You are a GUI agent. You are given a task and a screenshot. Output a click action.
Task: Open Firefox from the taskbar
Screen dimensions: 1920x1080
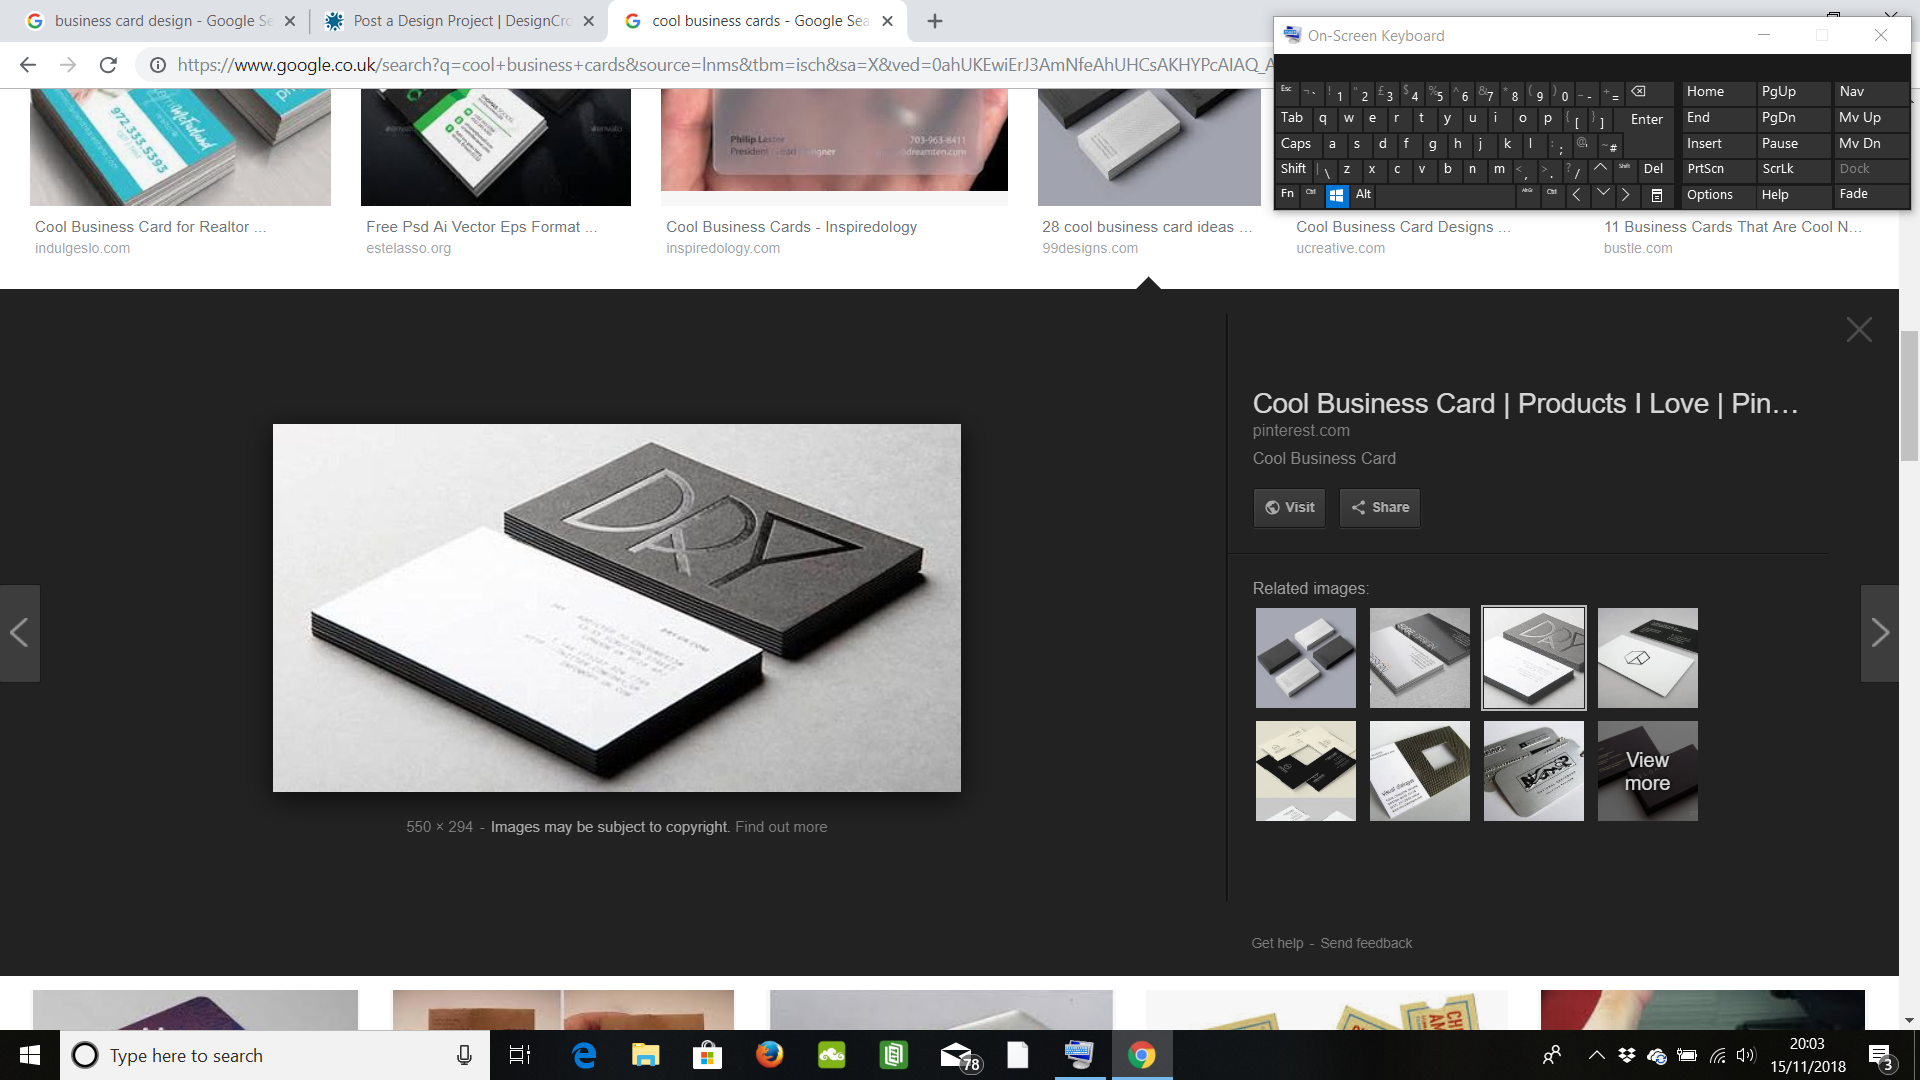[769, 1055]
